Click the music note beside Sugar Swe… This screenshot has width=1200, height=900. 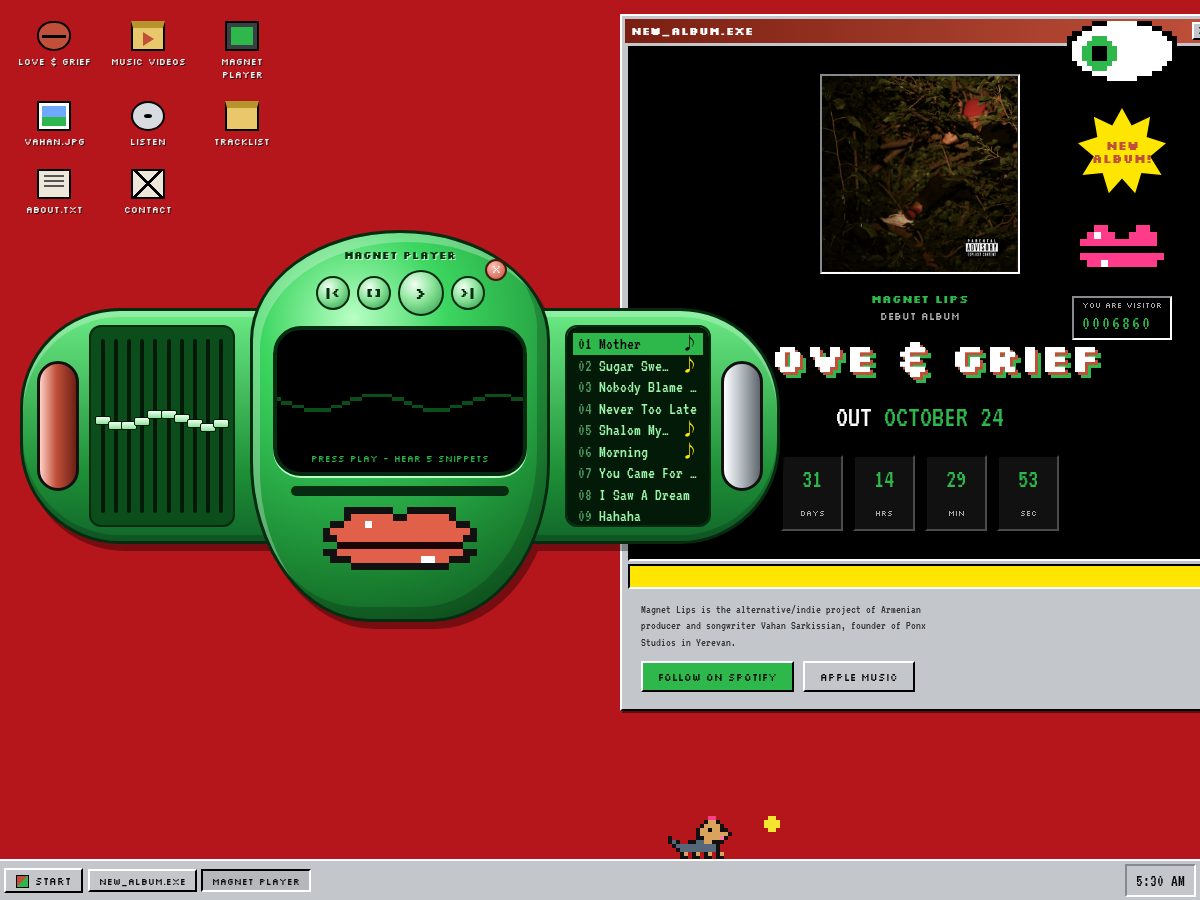[x=689, y=365]
